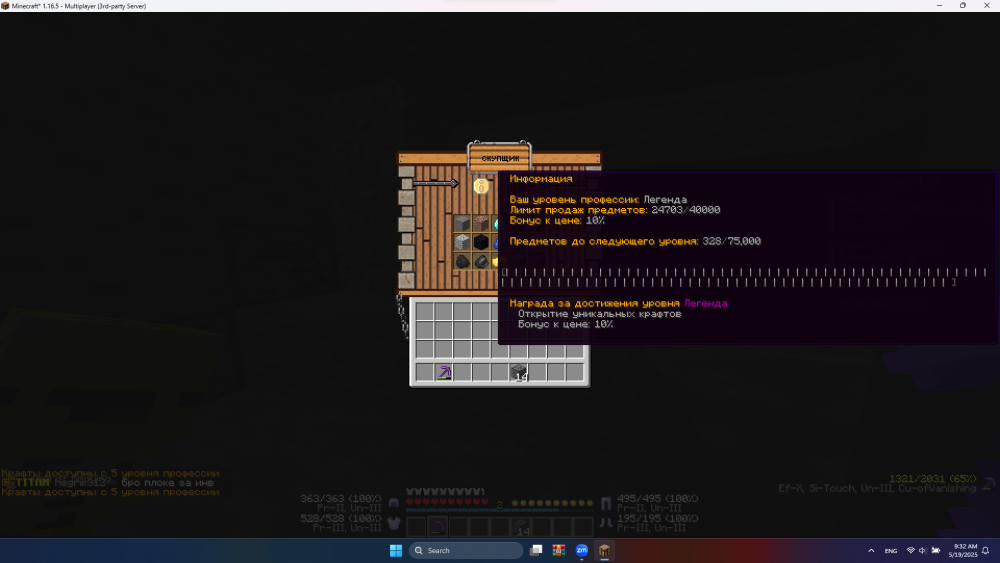Screen dimensions: 1000x563
Task: Click the СКУПЩИК sign title
Action: click(x=500, y=158)
